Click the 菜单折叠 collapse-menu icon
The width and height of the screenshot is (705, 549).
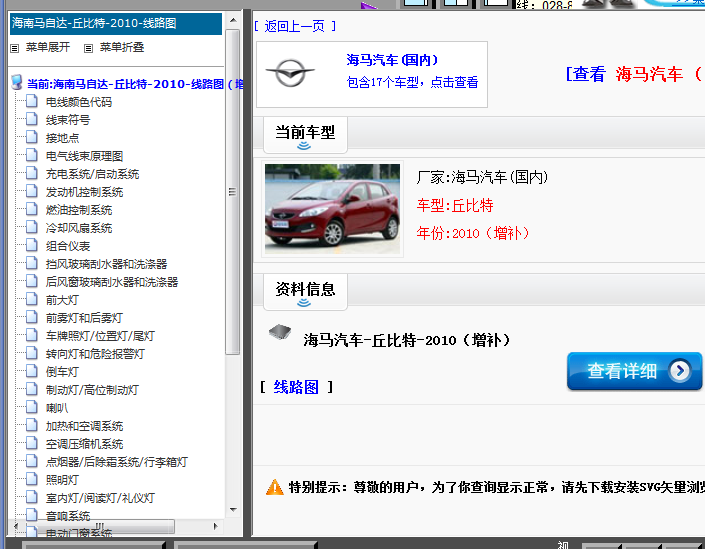pos(89,48)
